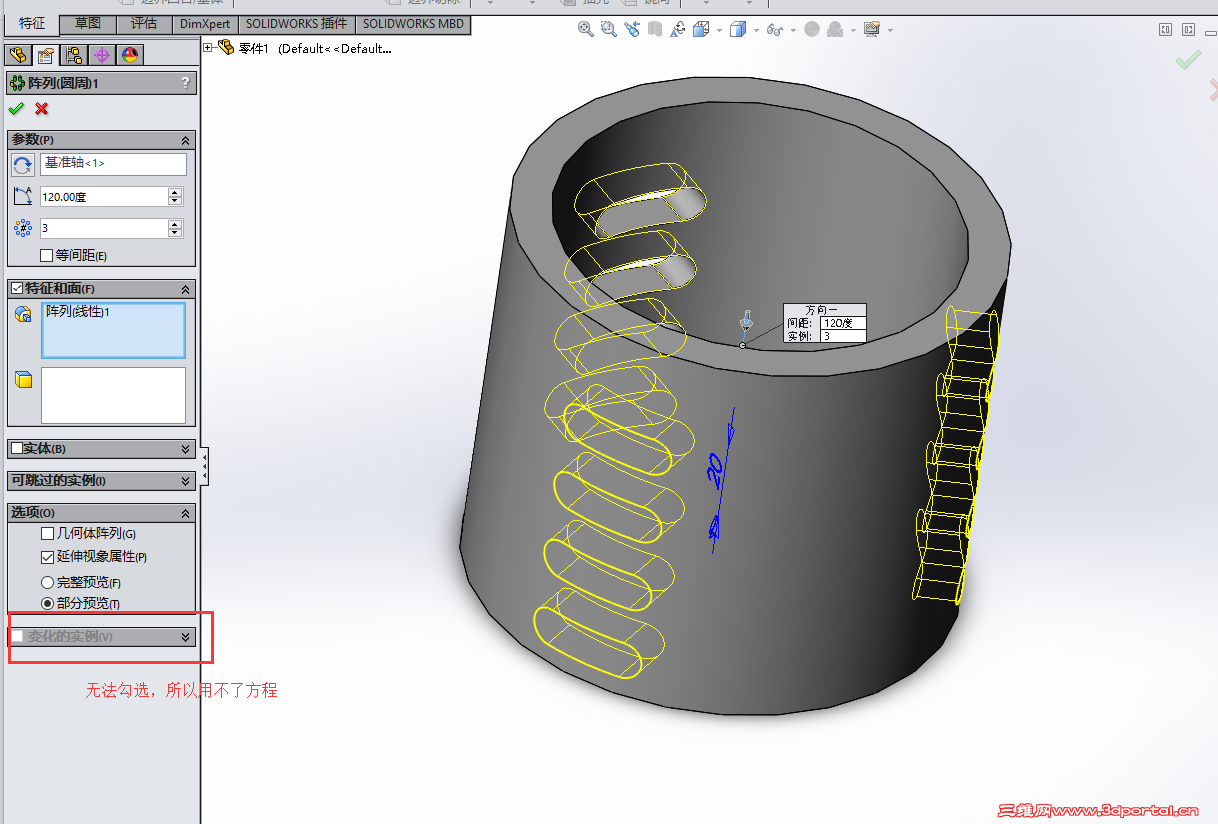Click the instance count field showing 3
The image size is (1218, 824).
(x=104, y=229)
